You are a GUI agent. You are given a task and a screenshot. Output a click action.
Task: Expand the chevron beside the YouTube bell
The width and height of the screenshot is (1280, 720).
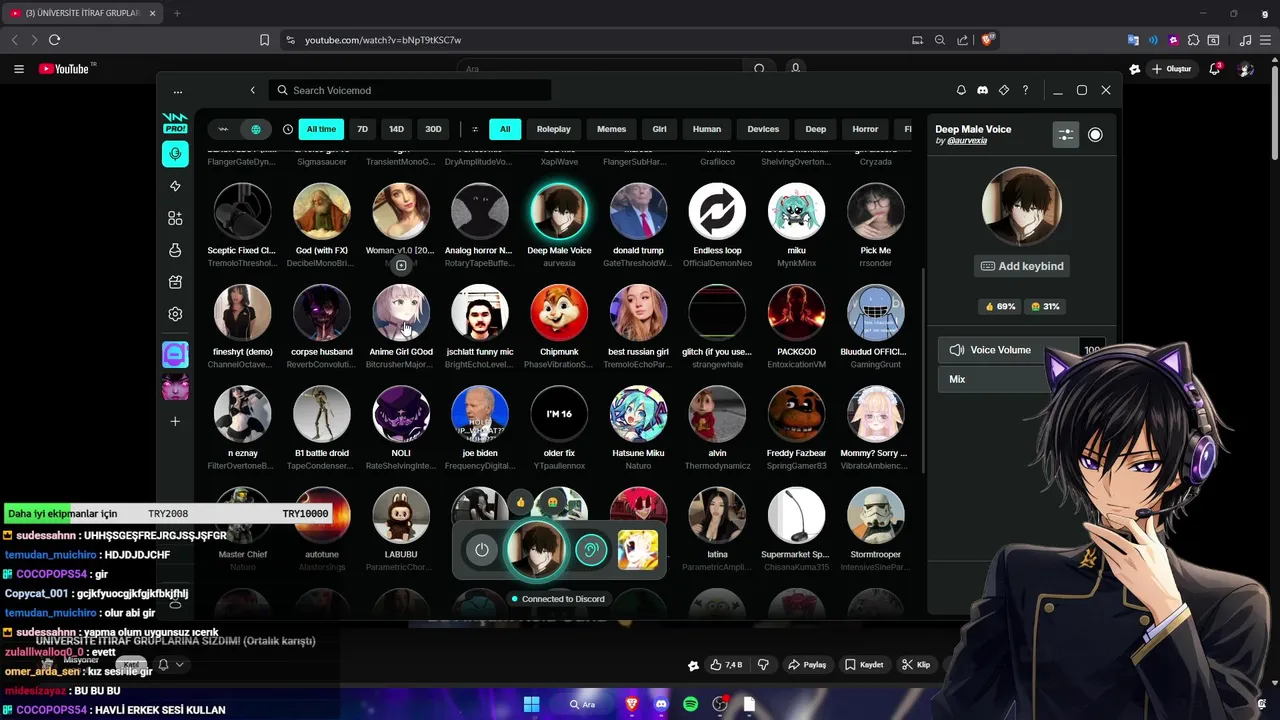180,664
